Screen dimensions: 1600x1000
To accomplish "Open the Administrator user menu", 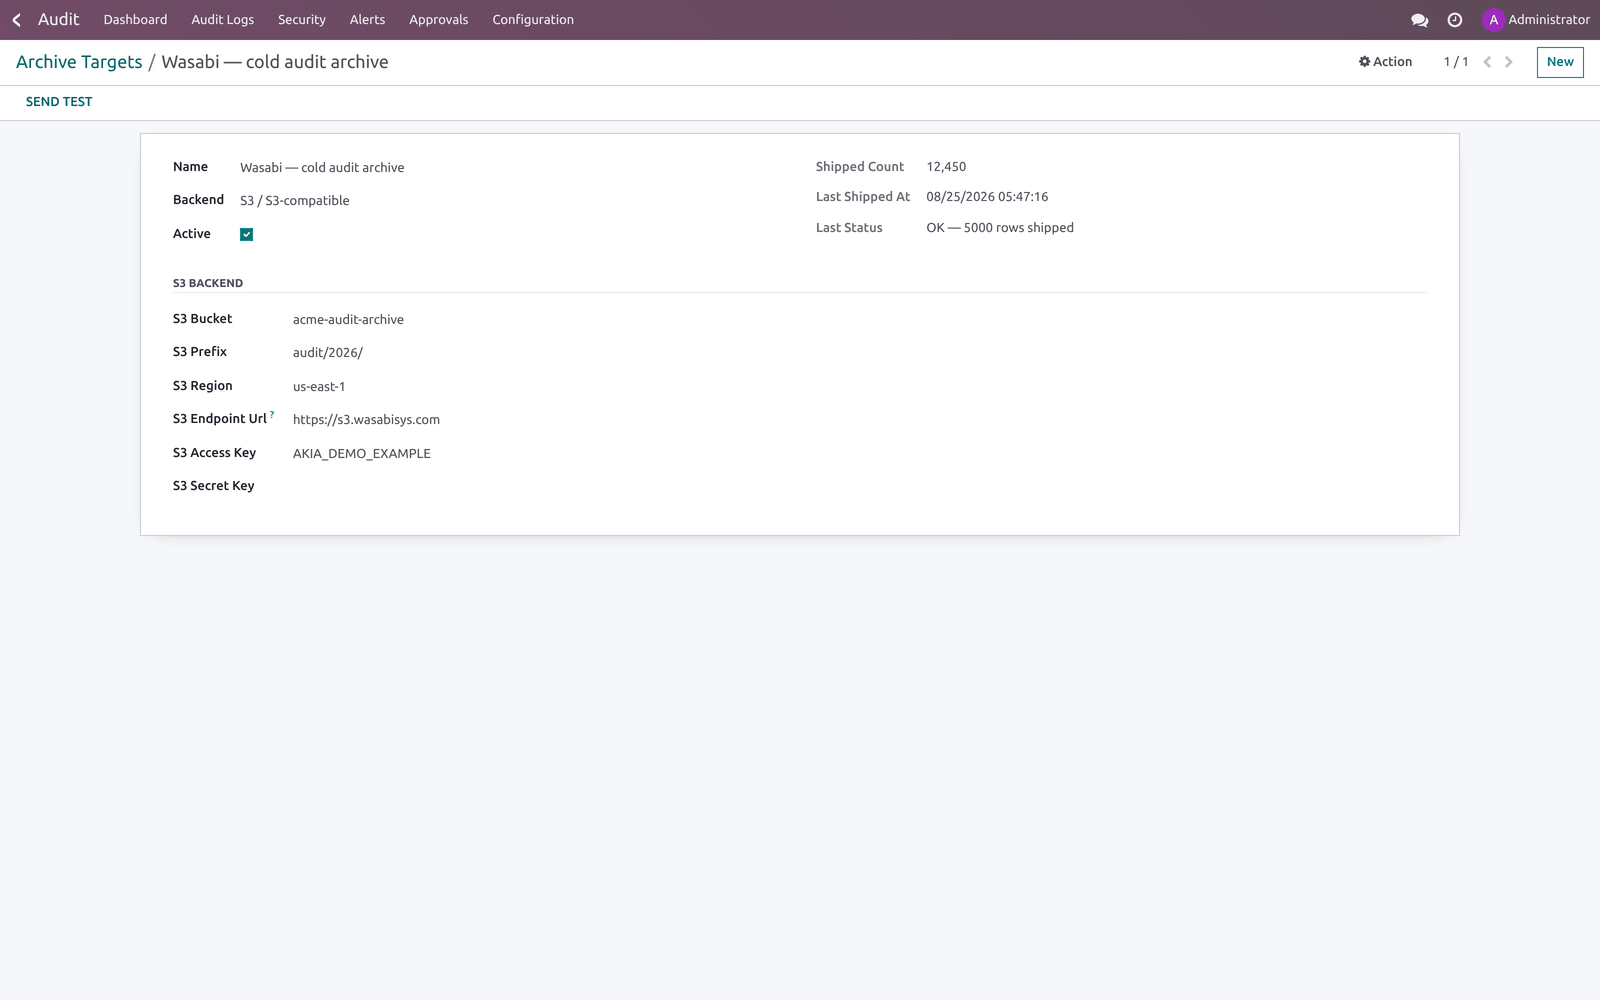I will click(1536, 20).
